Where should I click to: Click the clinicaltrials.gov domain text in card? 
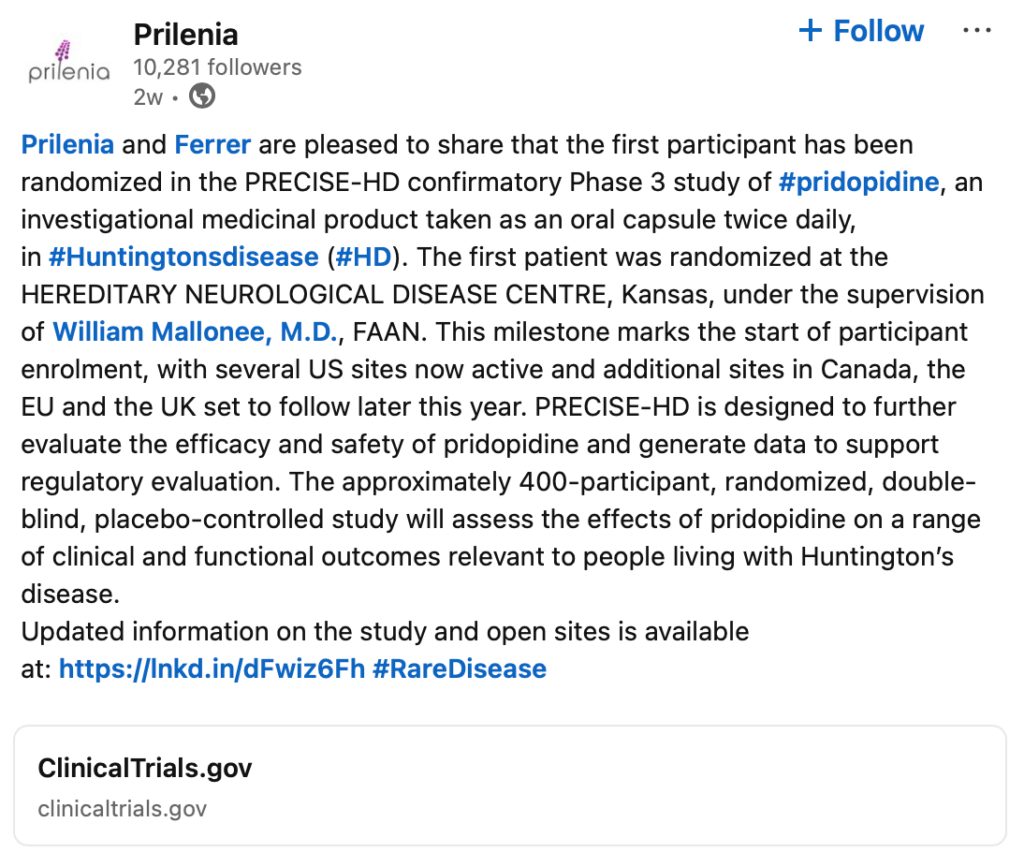(122, 809)
